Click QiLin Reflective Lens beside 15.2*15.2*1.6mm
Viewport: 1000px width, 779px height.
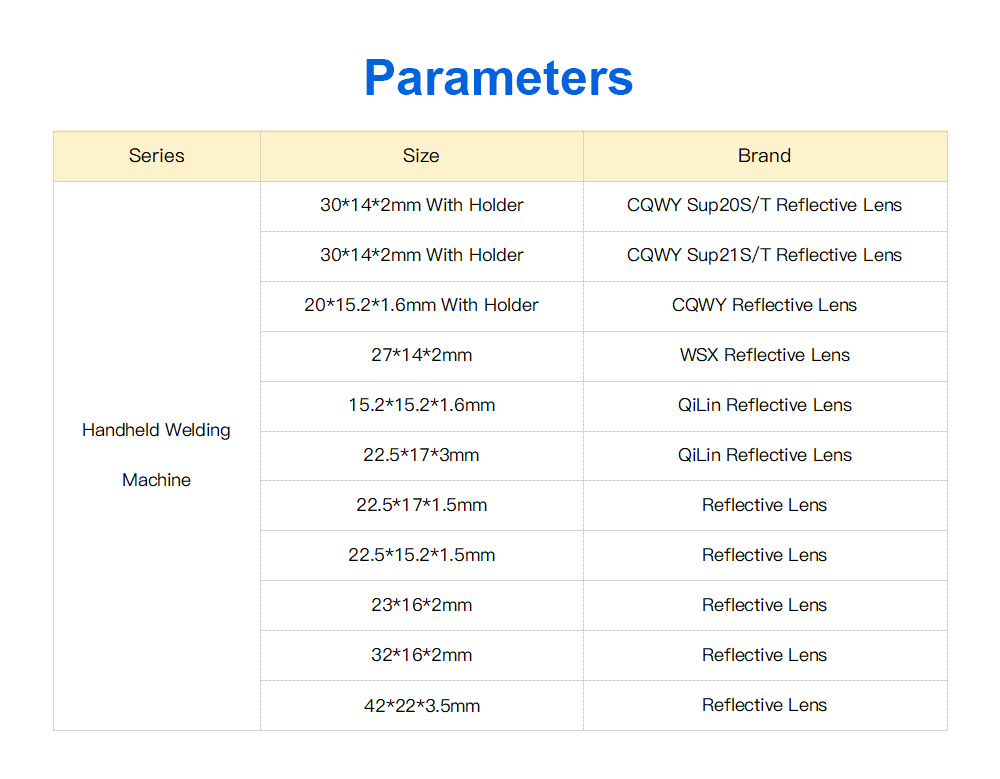pos(765,405)
